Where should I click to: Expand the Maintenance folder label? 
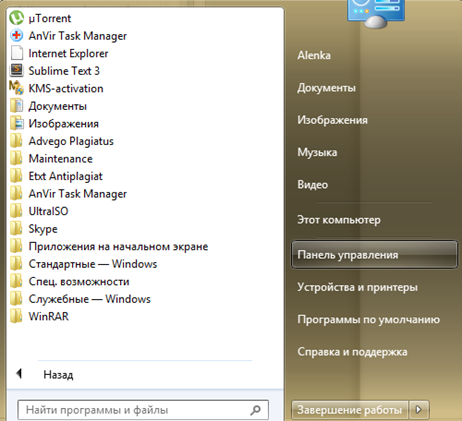(x=61, y=158)
